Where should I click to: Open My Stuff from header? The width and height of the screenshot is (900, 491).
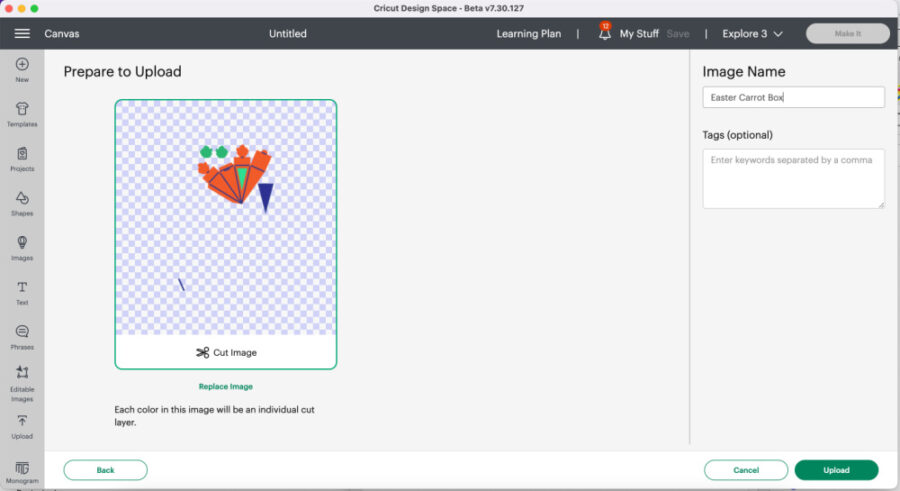[x=639, y=33]
